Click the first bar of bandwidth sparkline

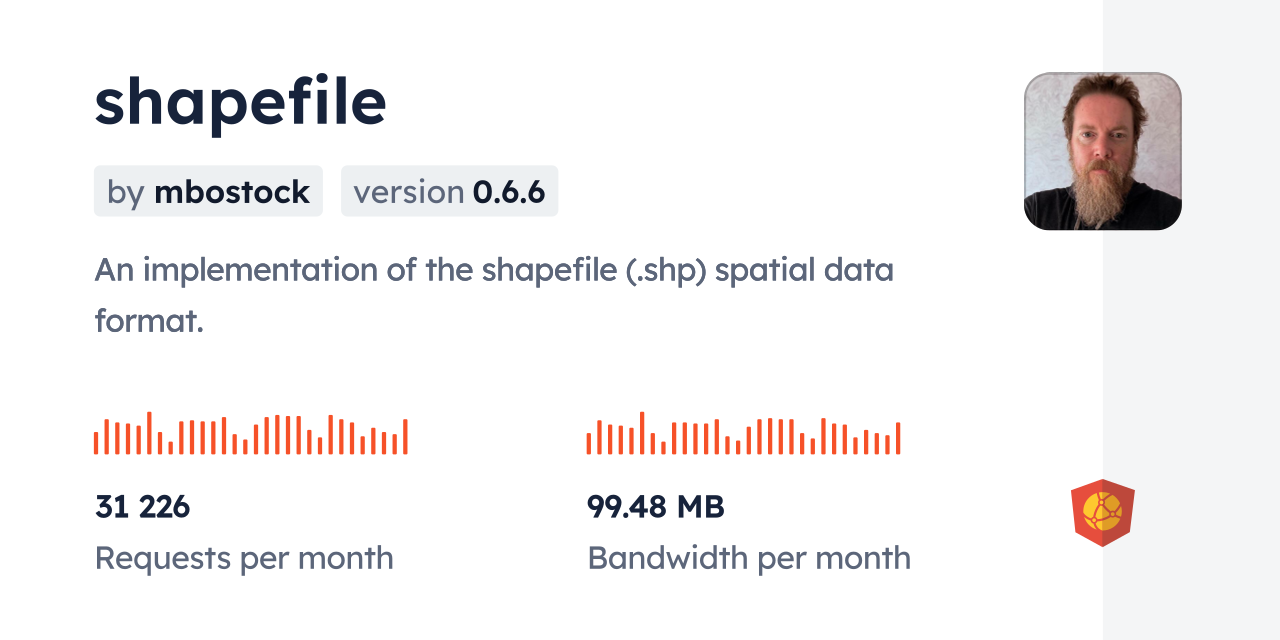(x=589, y=443)
